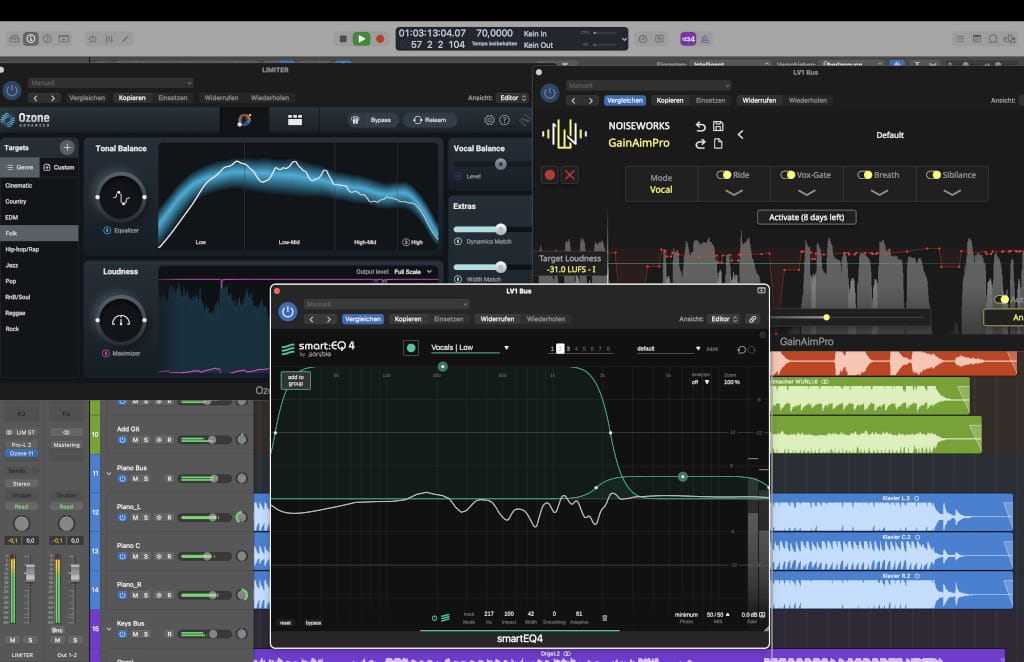Click the stop button in the transport
The width and height of the screenshot is (1024, 662).
click(342, 39)
